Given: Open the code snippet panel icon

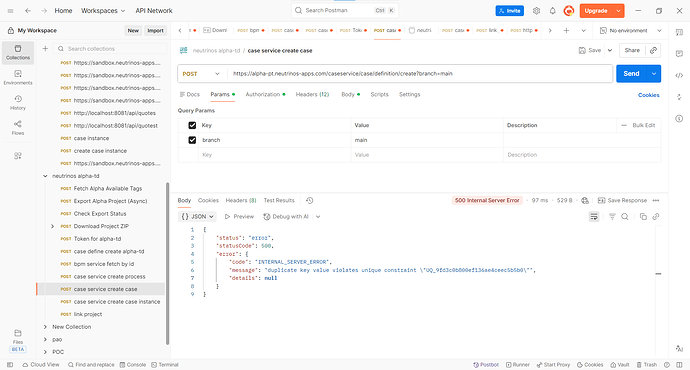Looking at the screenshot, I should (679, 75).
